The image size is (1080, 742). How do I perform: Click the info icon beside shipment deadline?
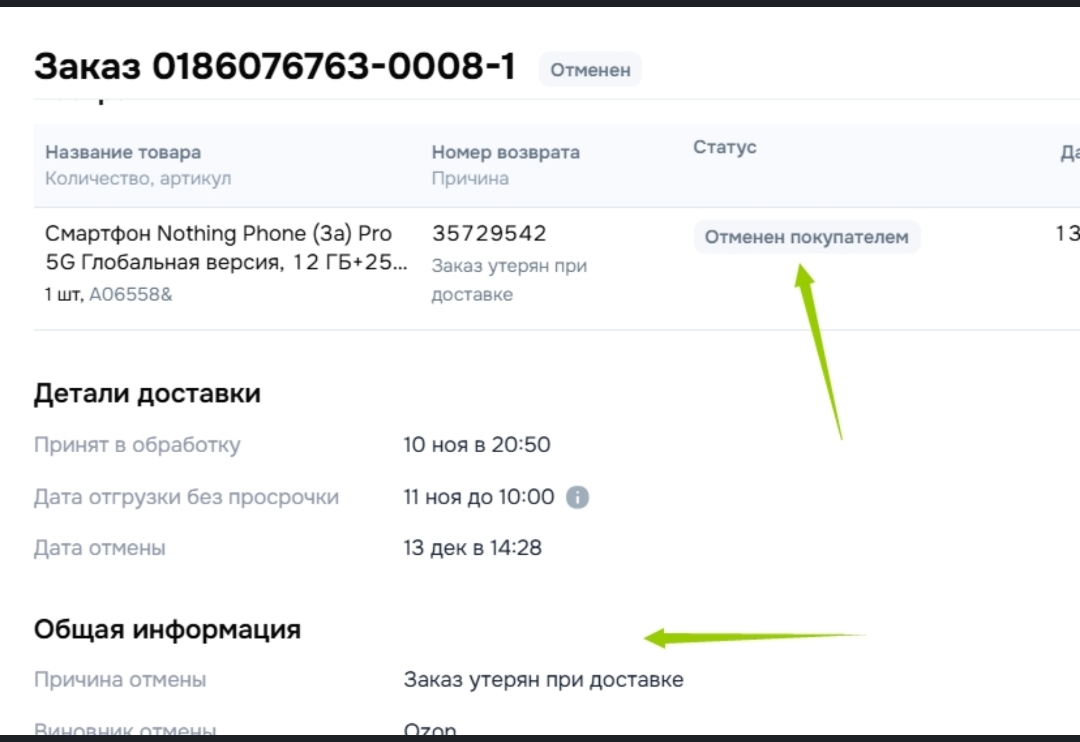[x=577, y=497]
